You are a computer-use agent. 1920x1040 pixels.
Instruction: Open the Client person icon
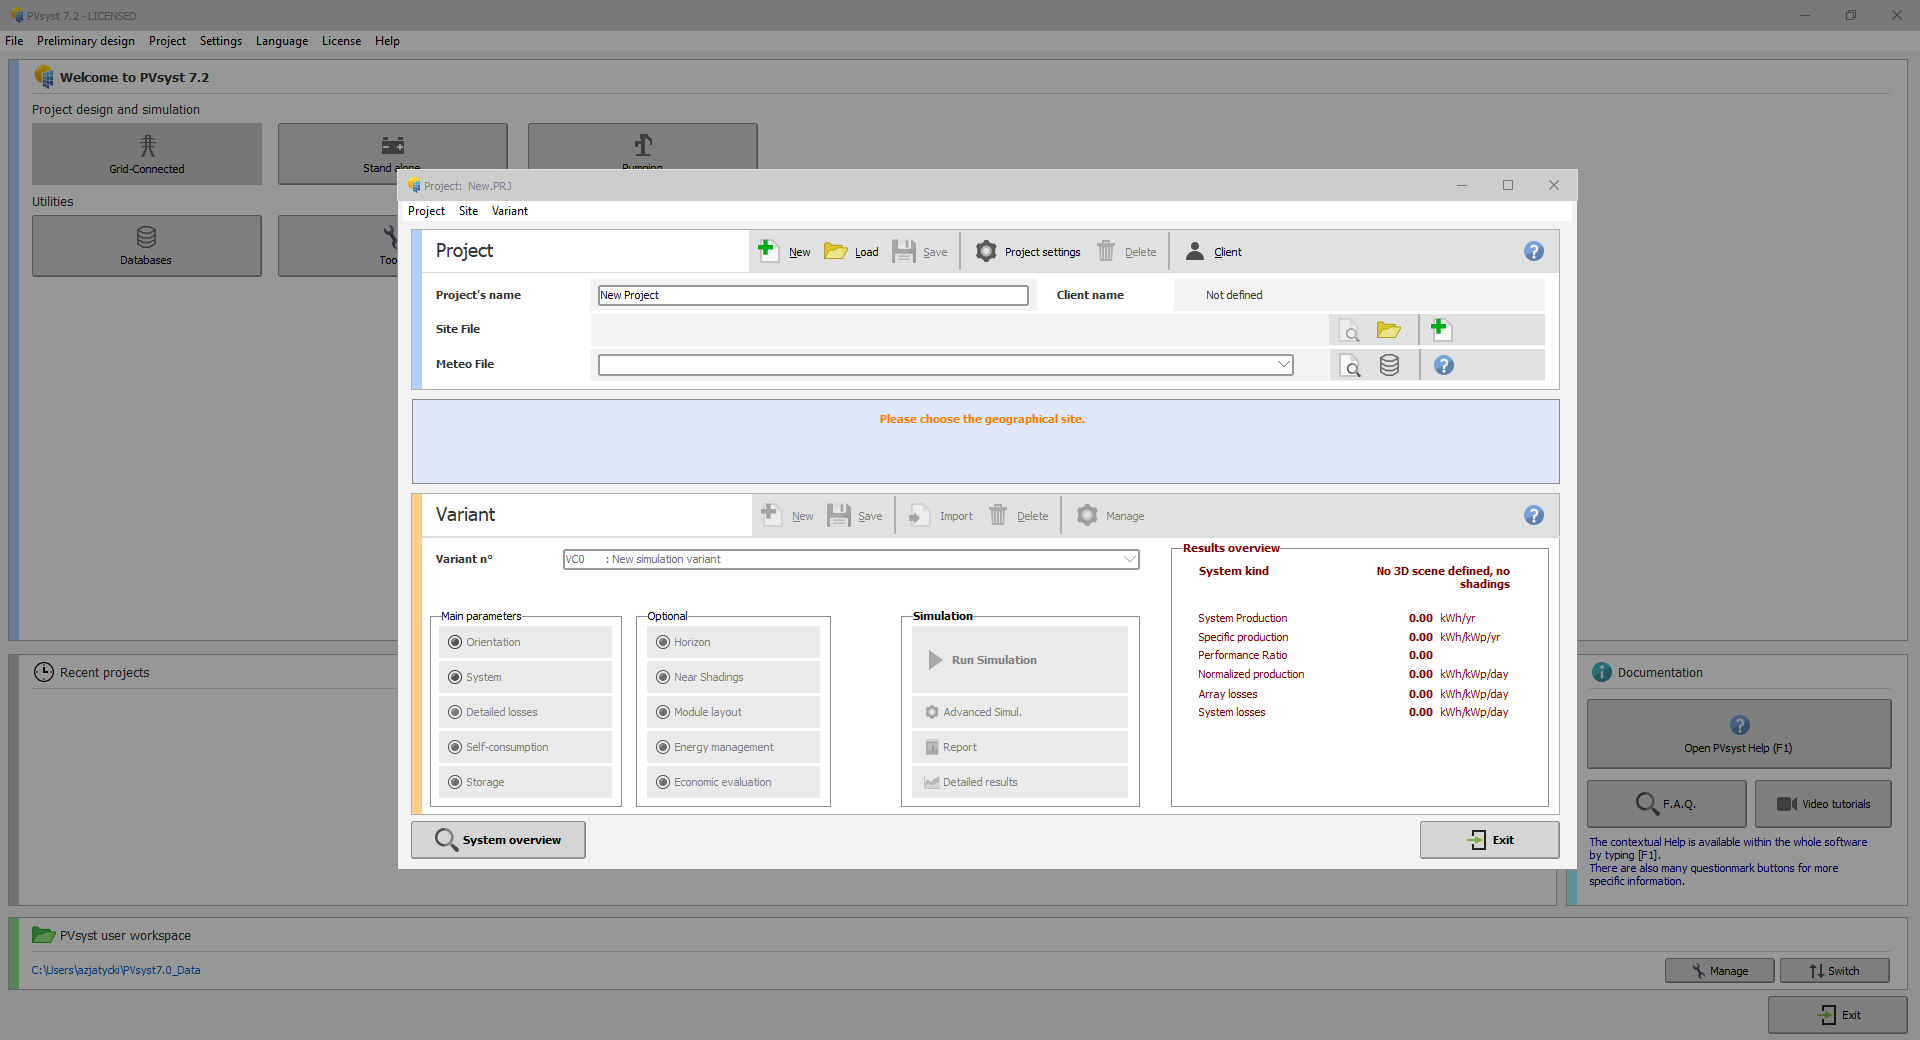[1195, 251]
